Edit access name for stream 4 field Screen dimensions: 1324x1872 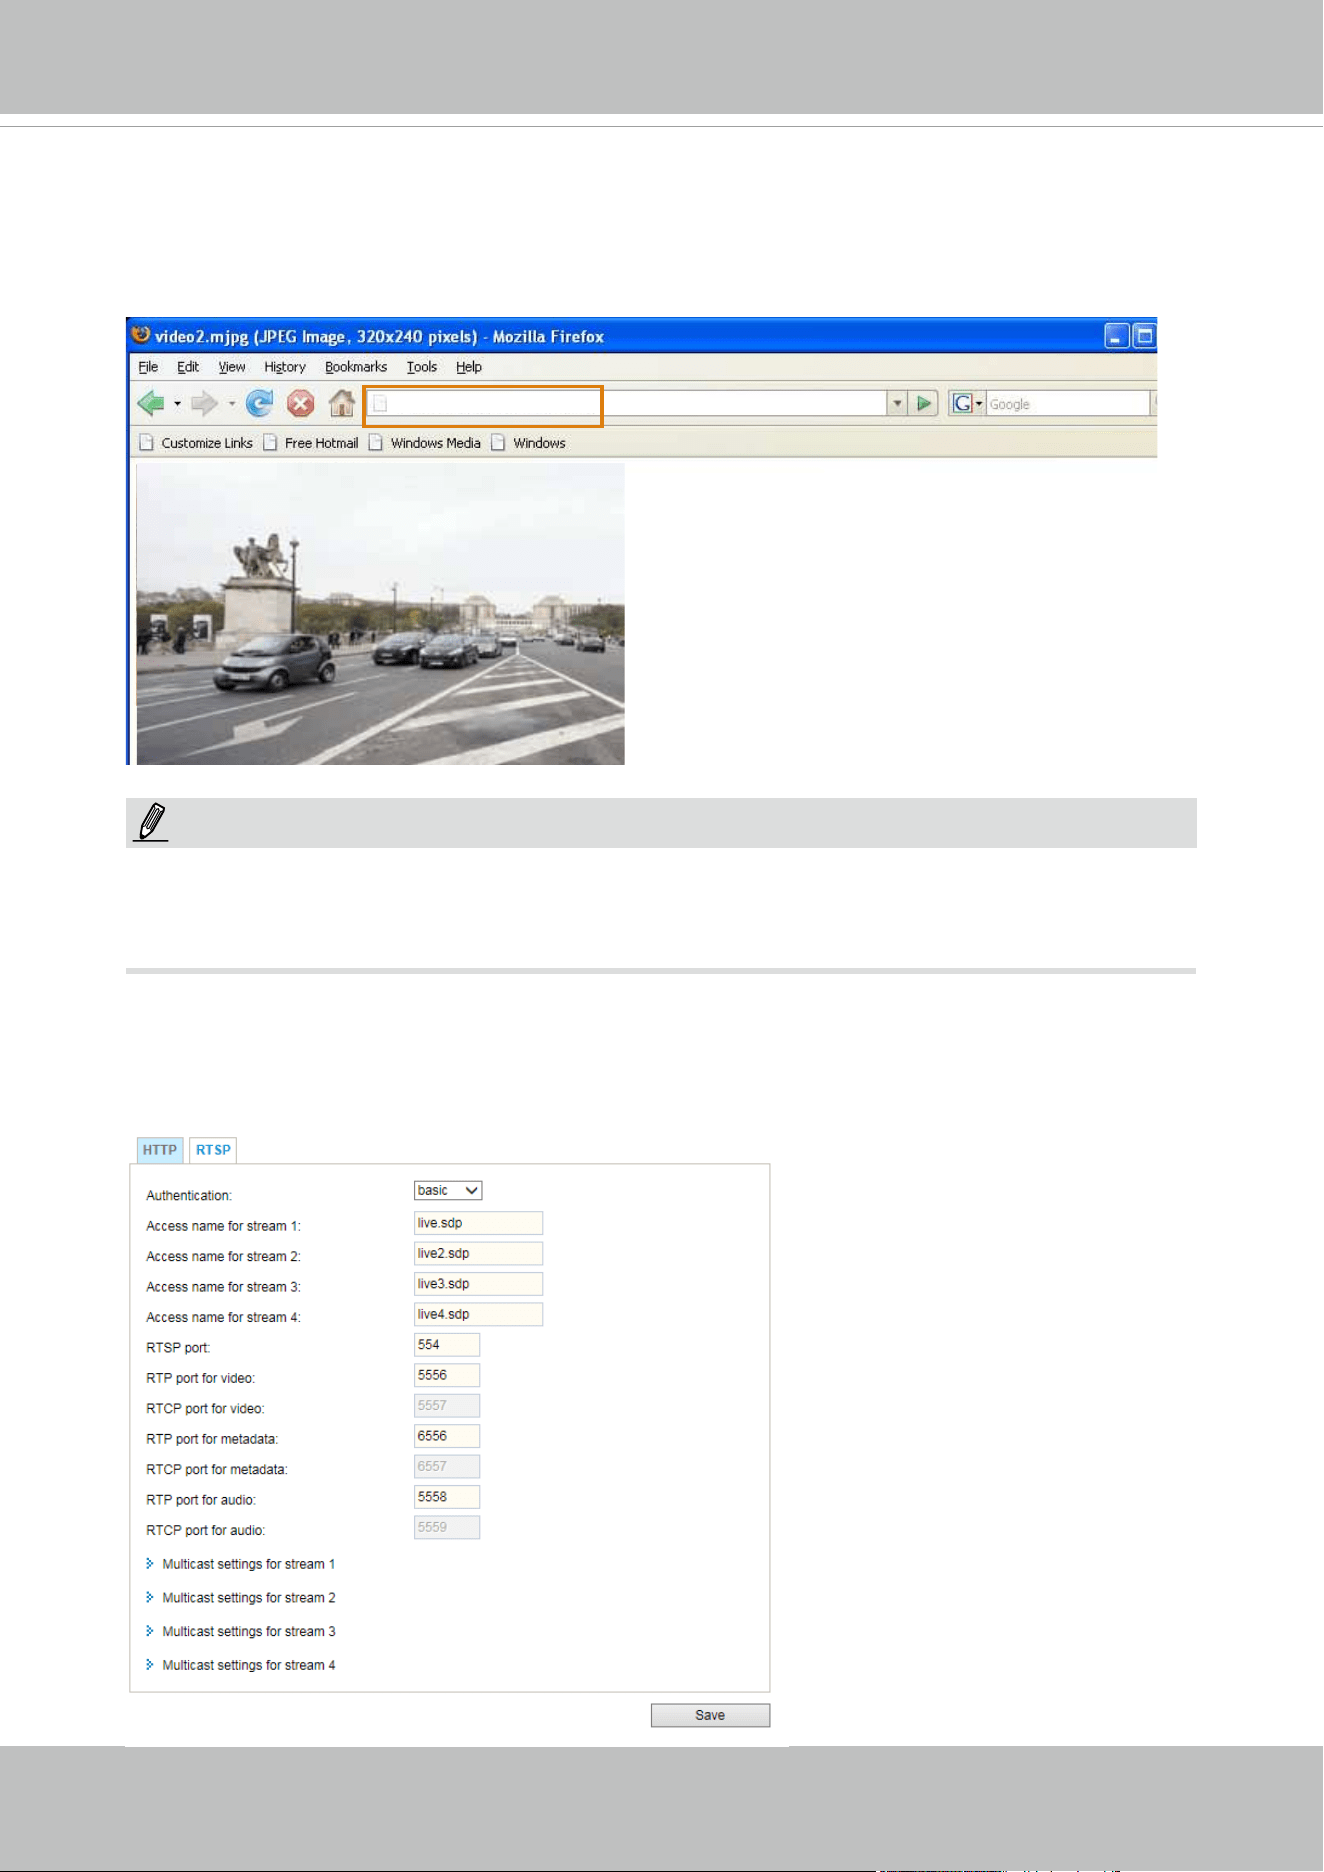478,1314
